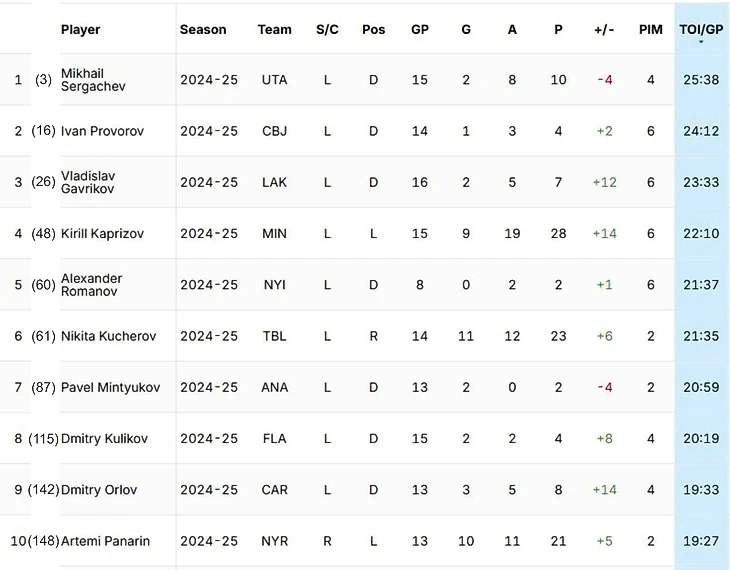Sort by the Pos column header
The image size is (730, 570).
[373, 30]
